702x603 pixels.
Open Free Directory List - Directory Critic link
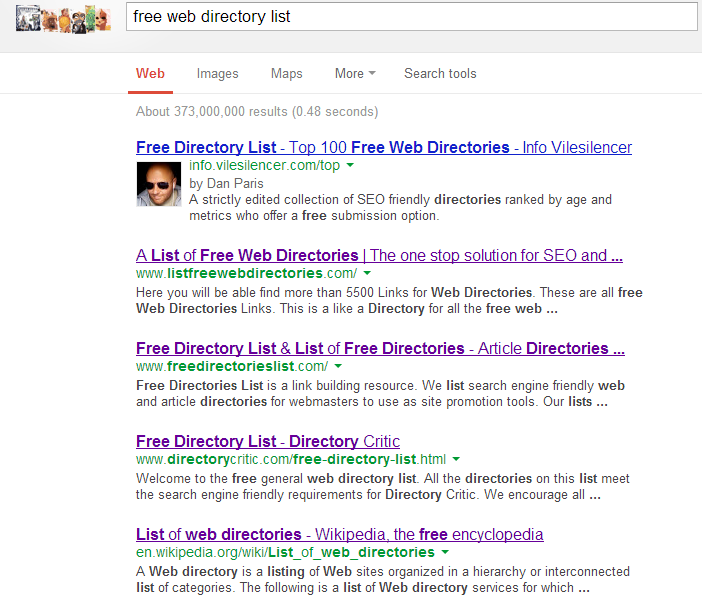(x=268, y=441)
